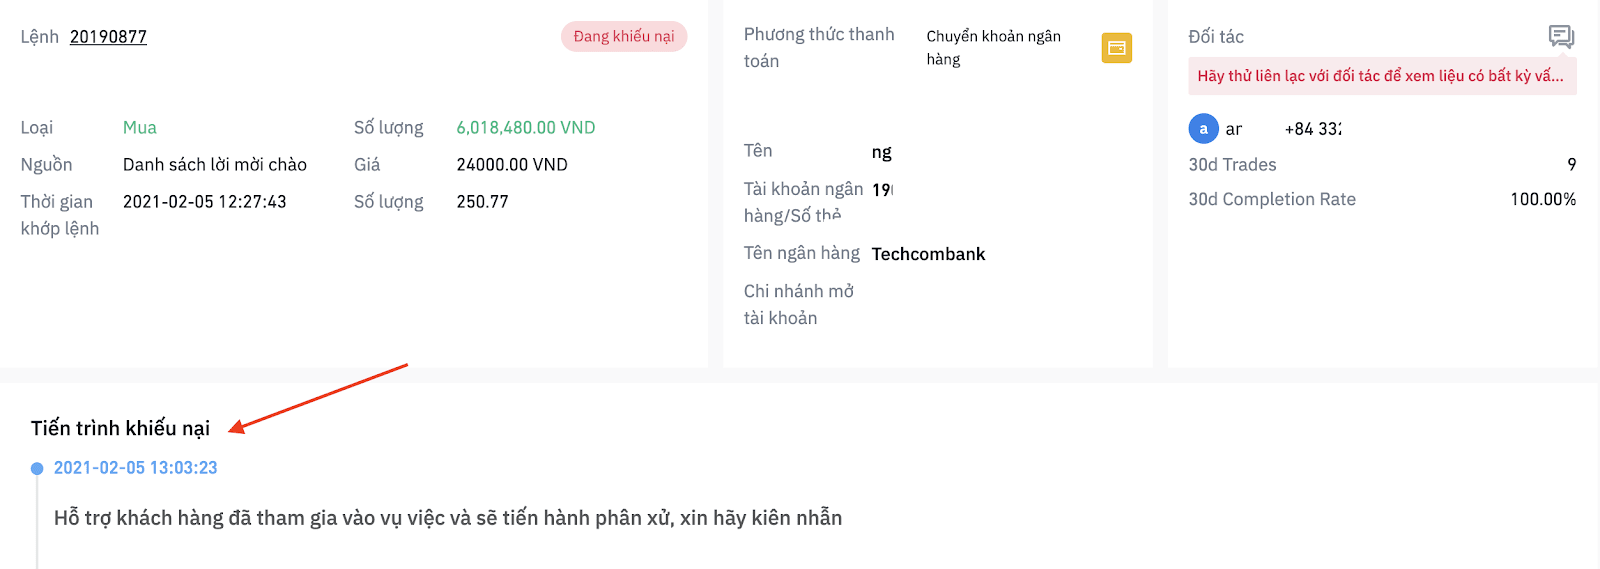Click the customer support appeal message text
The image size is (1600, 569).
[448, 518]
